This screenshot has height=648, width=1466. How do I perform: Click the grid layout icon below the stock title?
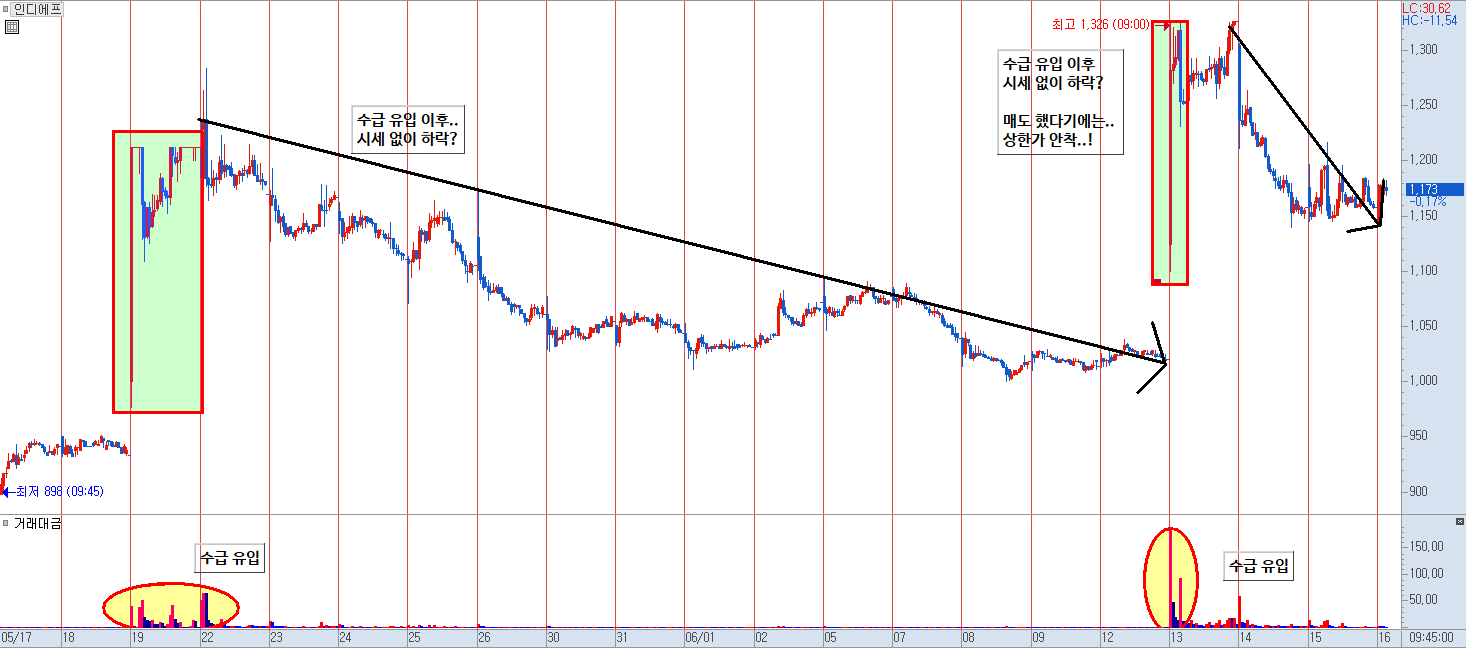click(11, 27)
